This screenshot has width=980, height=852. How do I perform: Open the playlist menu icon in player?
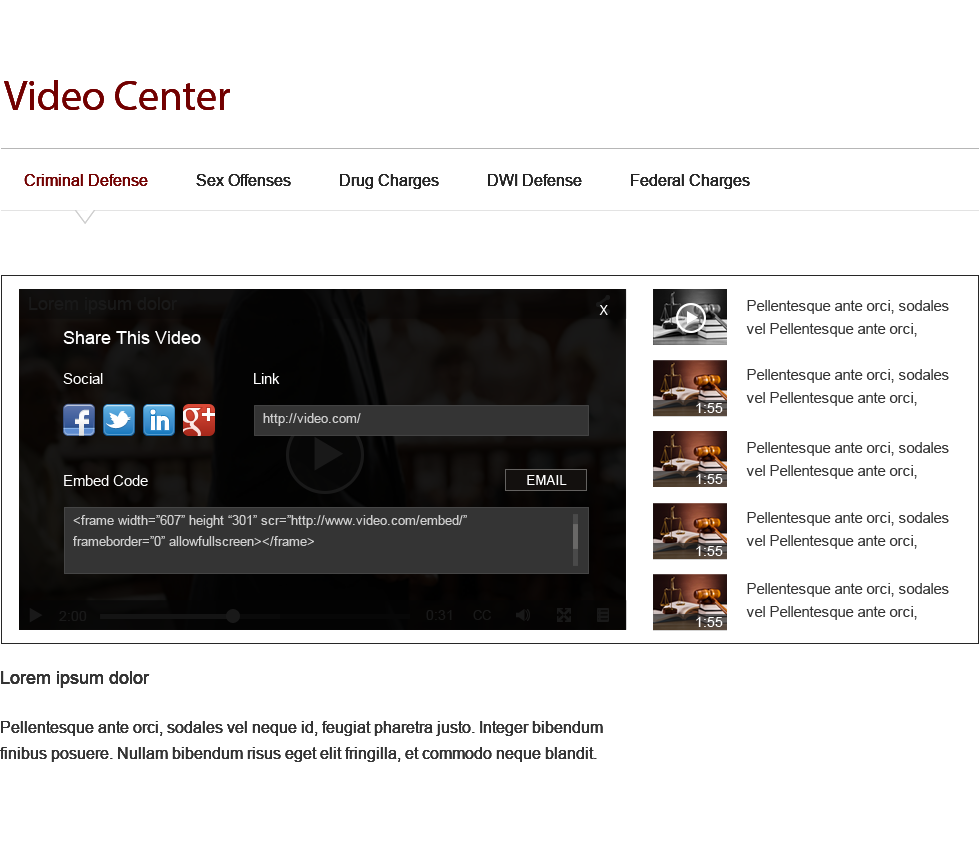(x=603, y=616)
